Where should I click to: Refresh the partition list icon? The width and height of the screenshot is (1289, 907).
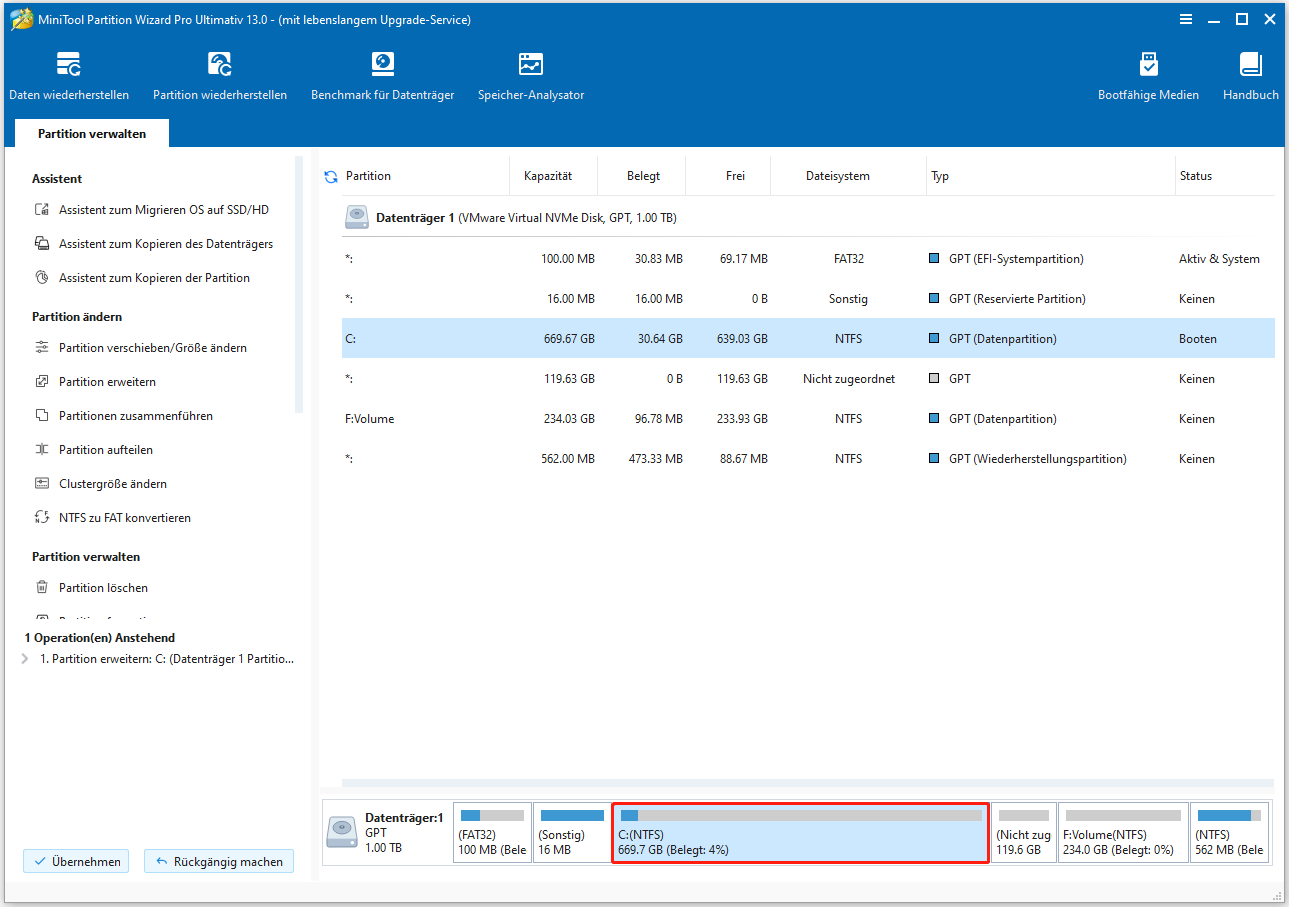[x=331, y=177]
